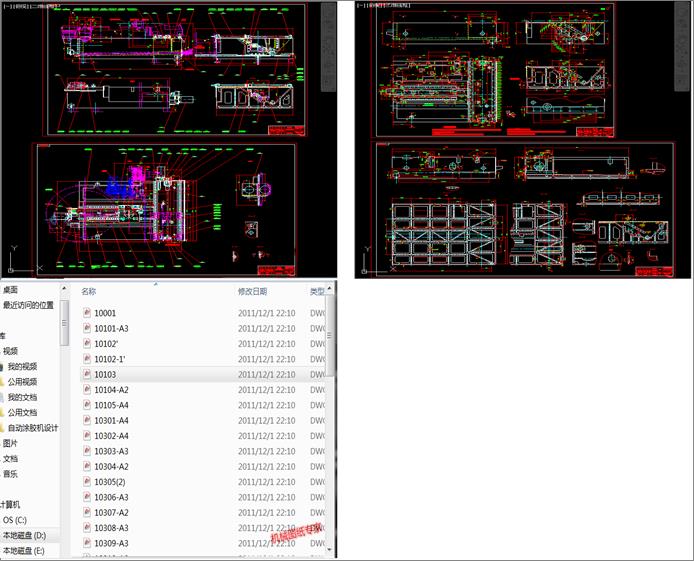Select the 10104-A2 file
694x561 pixels.
pyautogui.click(x=111, y=390)
